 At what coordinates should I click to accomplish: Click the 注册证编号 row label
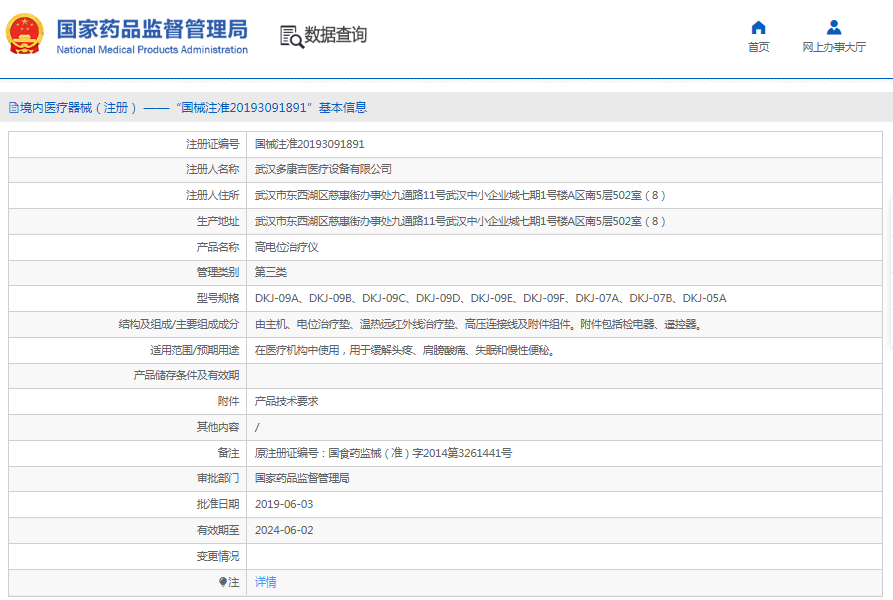(212, 144)
